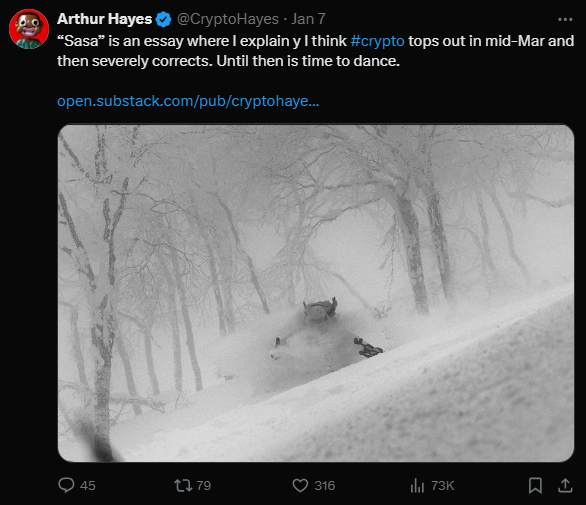Image resolution: width=586 pixels, height=505 pixels.
Task: Click the 316 likes count
Action: point(324,486)
